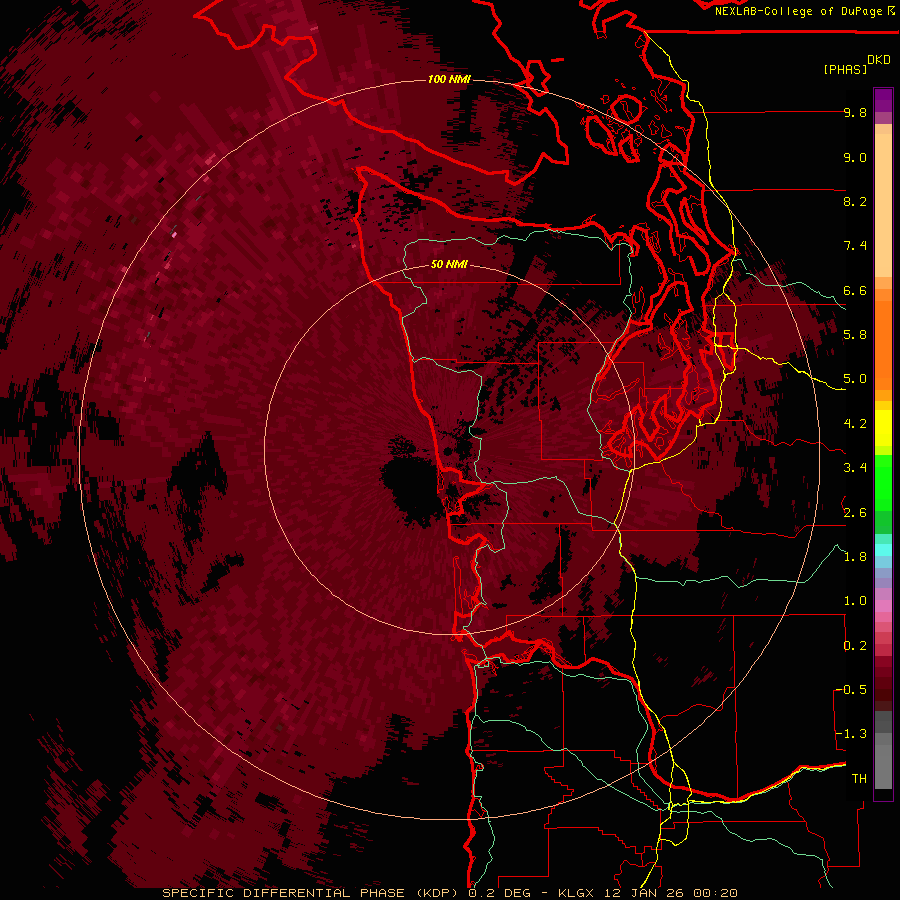This screenshot has height=900, width=900.
Task: Click the 0.2 DEG elevation text in caption
Action: tap(498, 893)
